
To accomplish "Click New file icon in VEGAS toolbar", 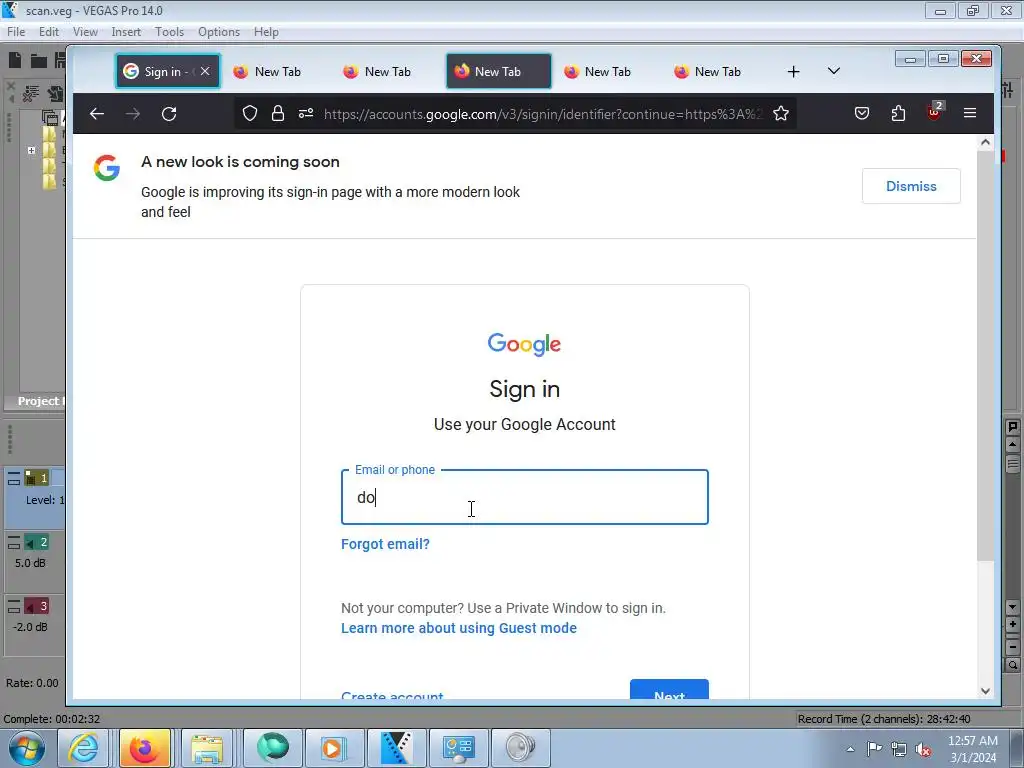I will click(14, 60).
